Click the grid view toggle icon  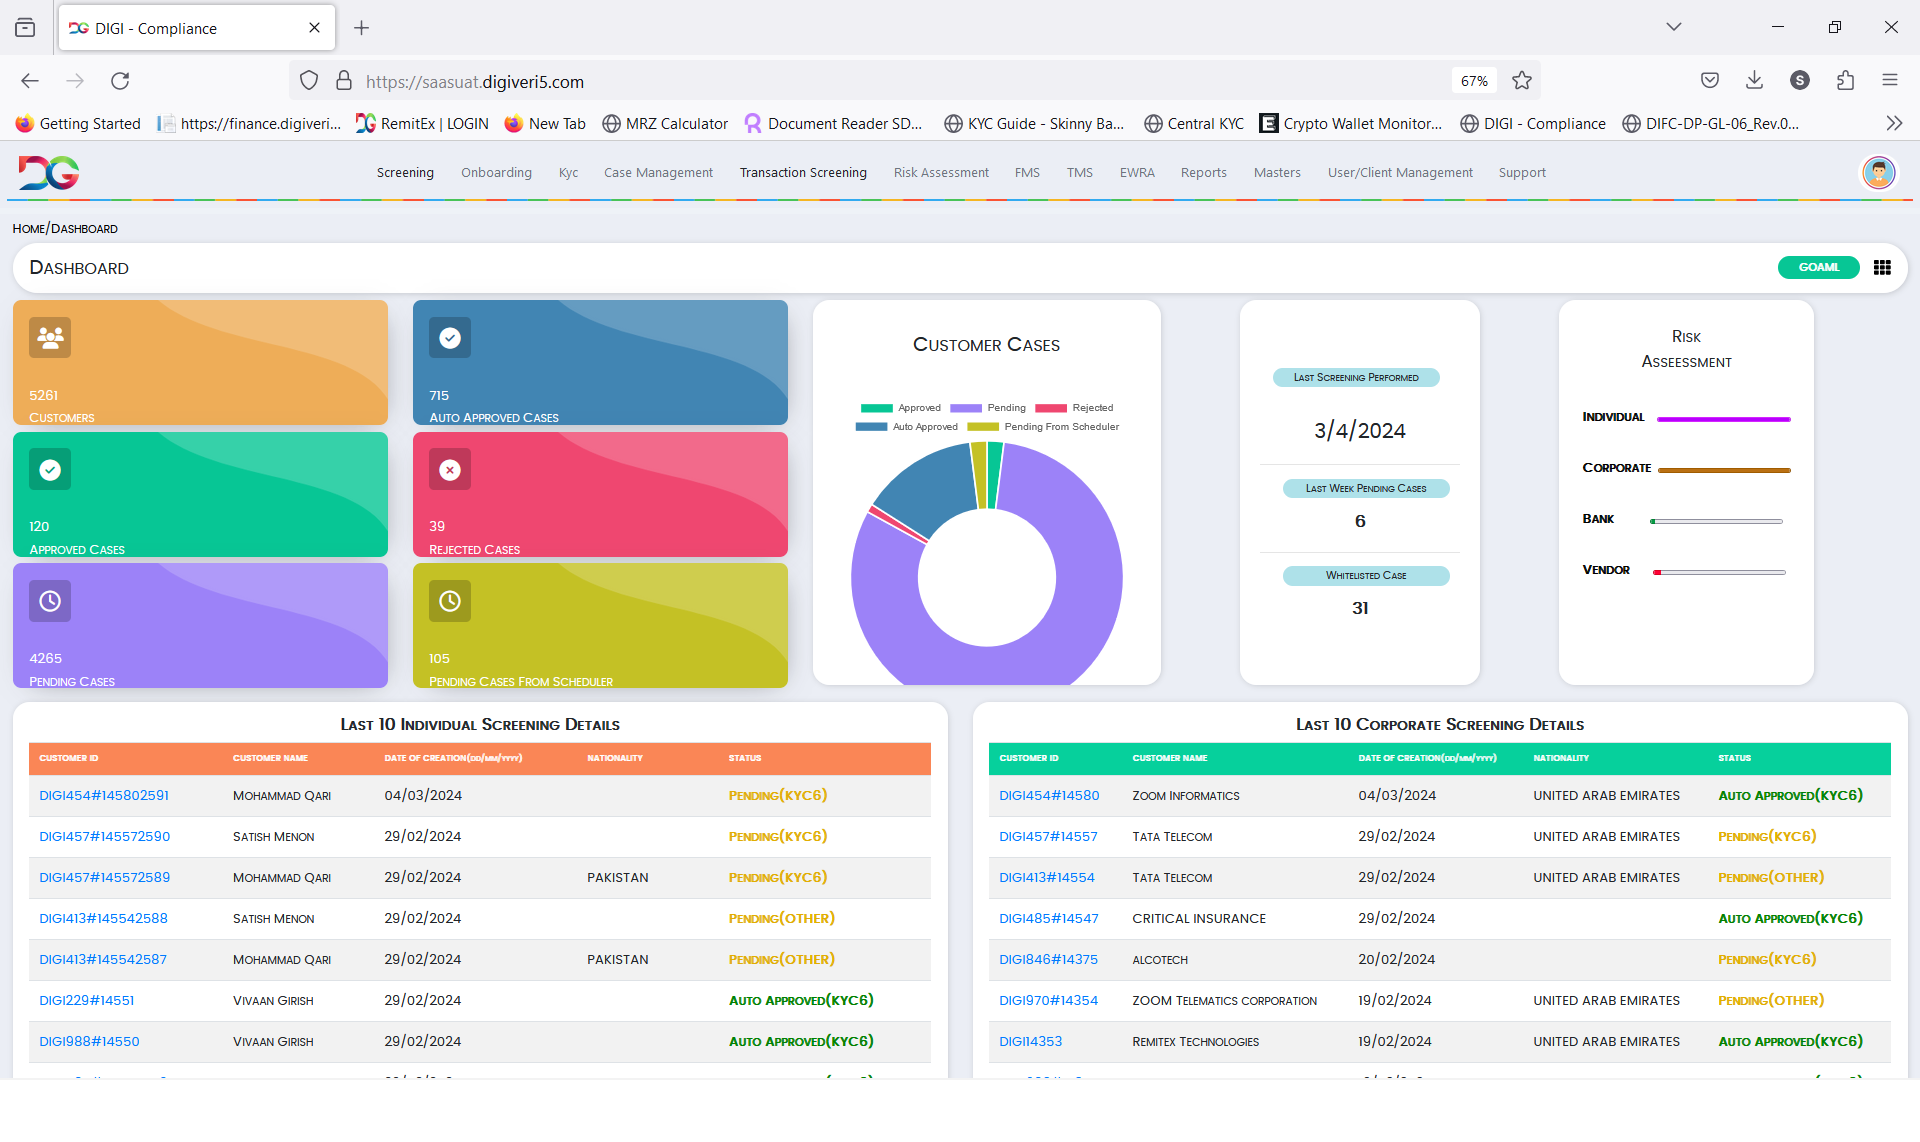[x=1882, y=266]
